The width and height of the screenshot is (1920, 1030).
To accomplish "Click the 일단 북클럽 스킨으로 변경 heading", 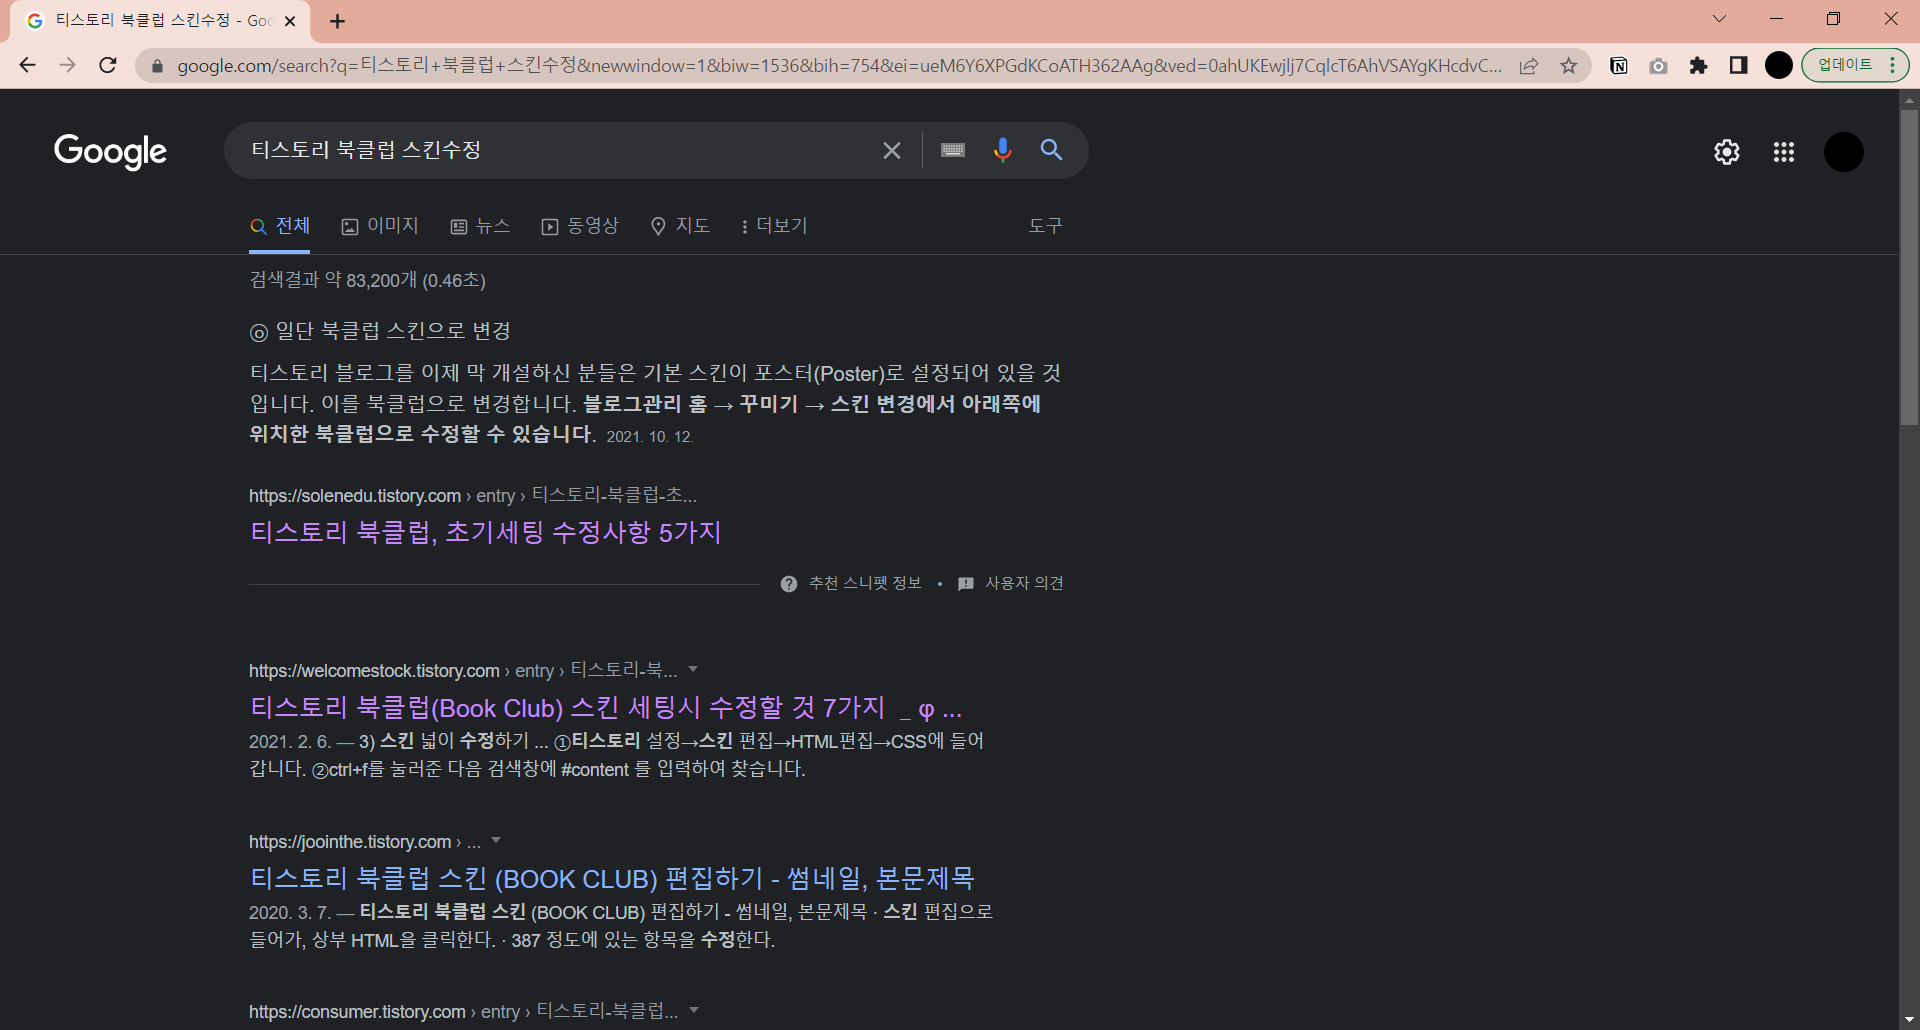I will [381, 331].
